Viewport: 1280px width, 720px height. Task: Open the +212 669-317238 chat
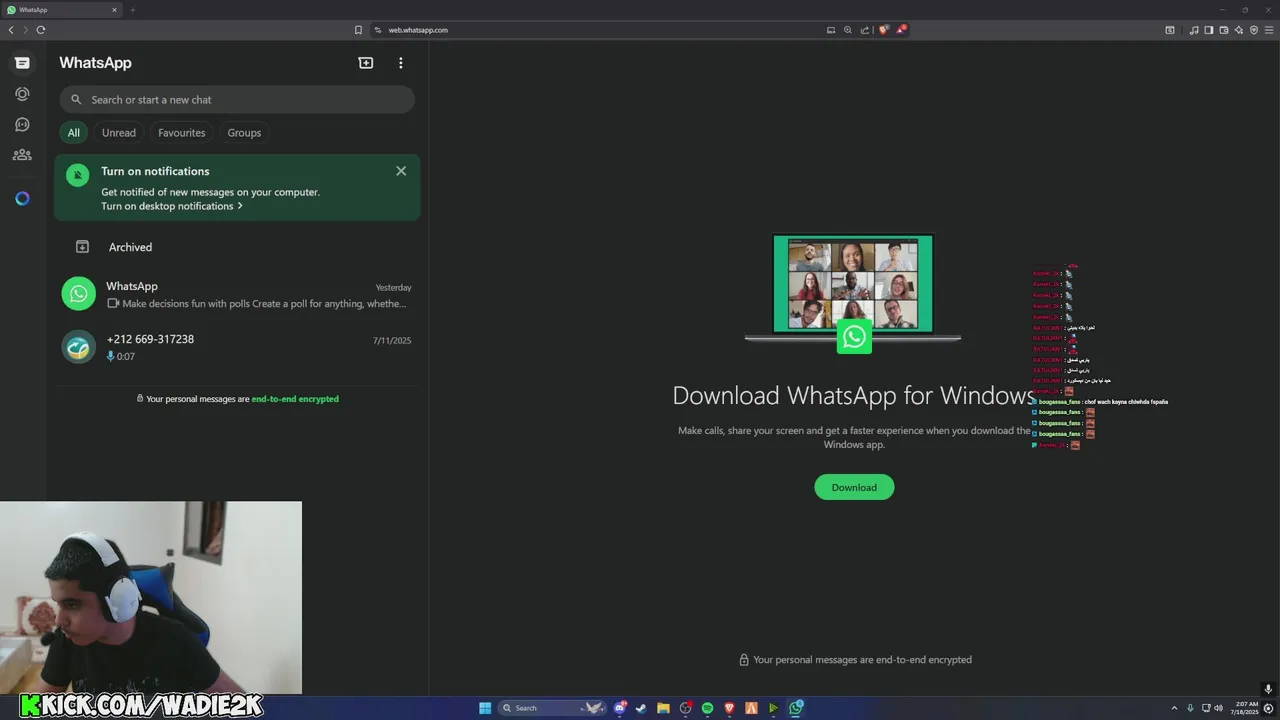point(237,347)
